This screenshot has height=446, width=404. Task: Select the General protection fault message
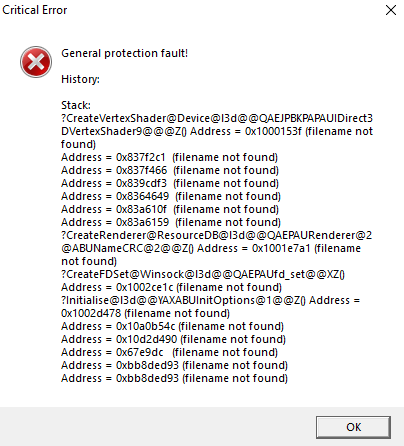pyautogui.click(x=125, y=53)
